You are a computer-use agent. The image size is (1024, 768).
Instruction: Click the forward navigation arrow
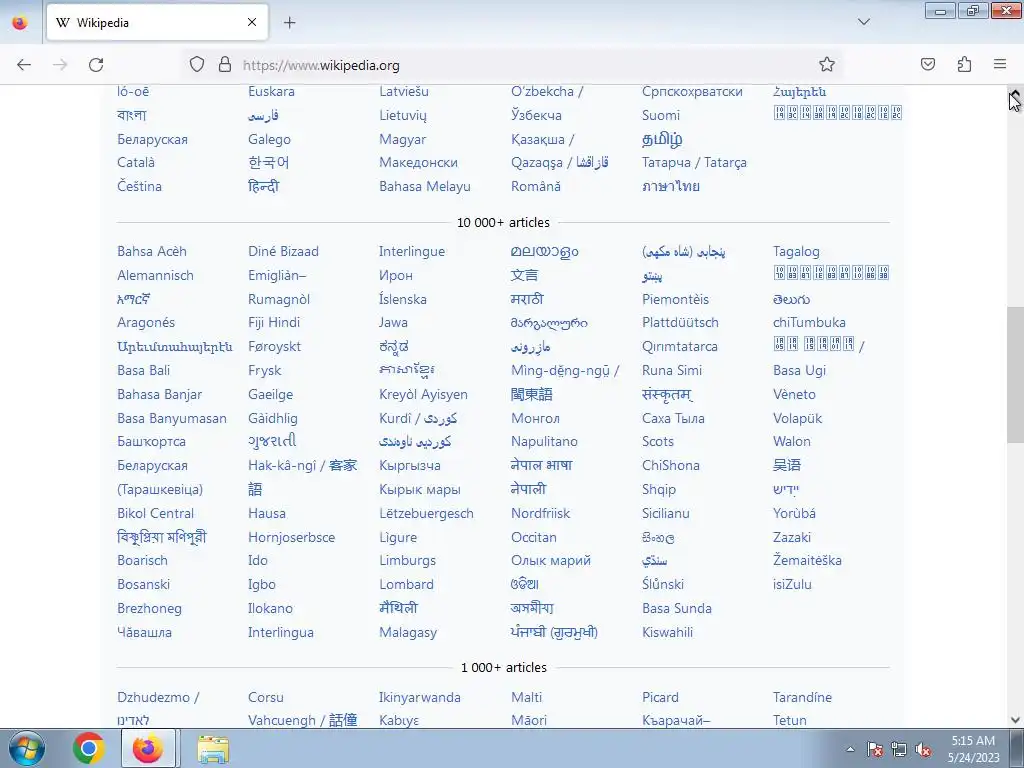(60, 65)
